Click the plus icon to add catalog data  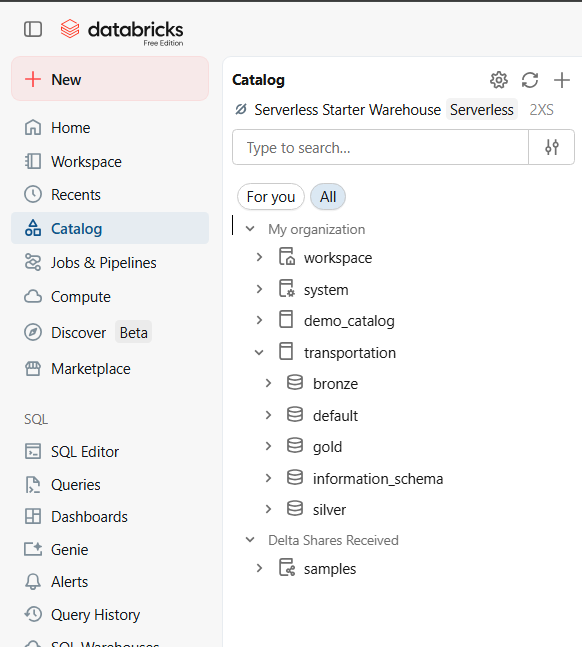click(562, 80)
